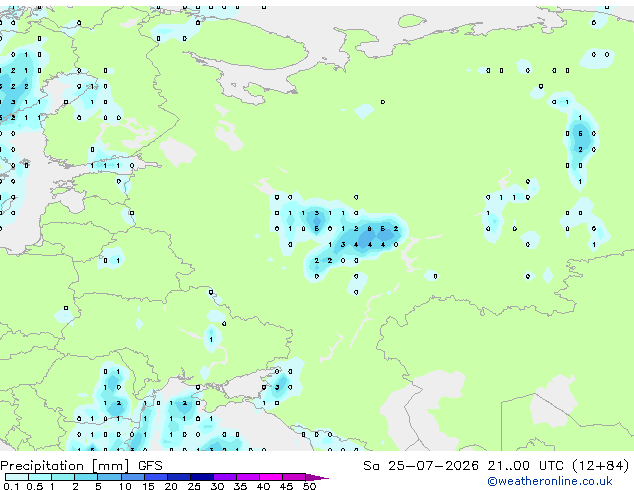Select the legend swatch between 1 and 2
634x490 pixels.
[x=63, y=477]
